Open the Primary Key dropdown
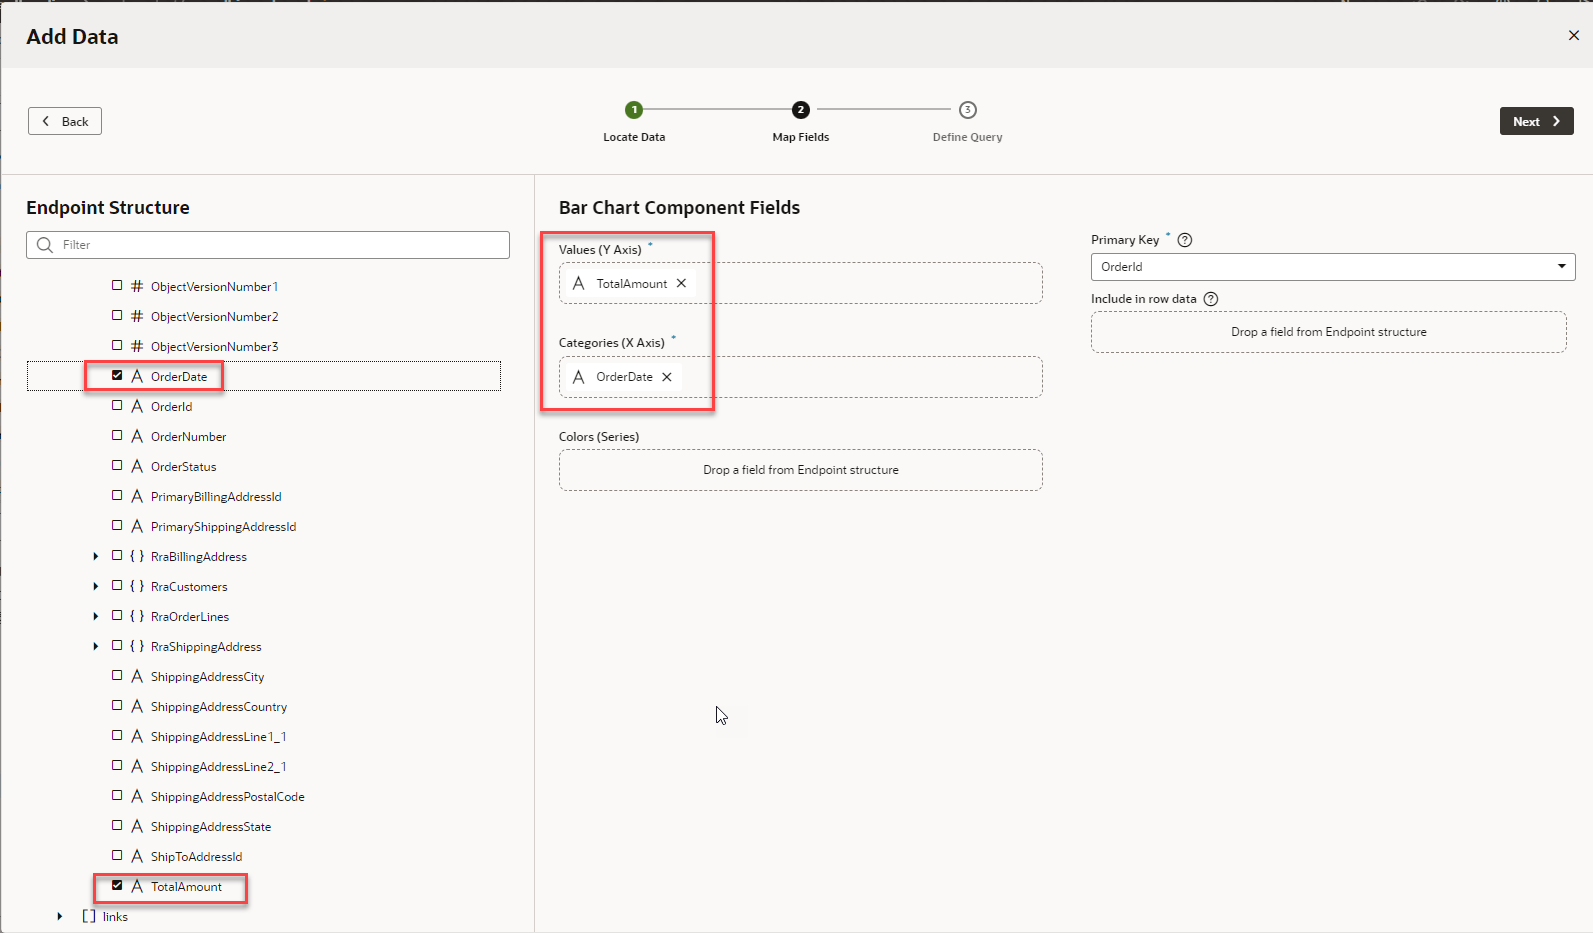Image resolution: width=1593 pixels, height=933 pixels. tap(1333, 267)
